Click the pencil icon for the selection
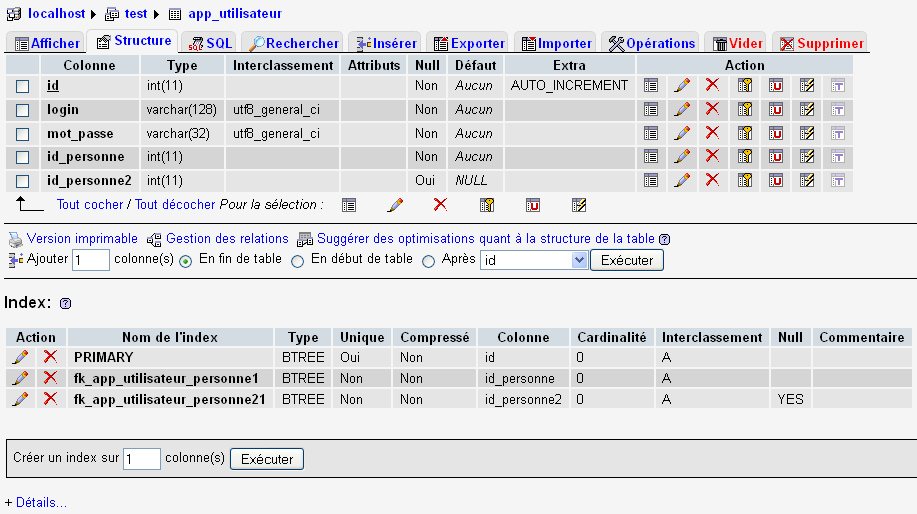This screenshot has height=514, width=917. tap(395, 205)
